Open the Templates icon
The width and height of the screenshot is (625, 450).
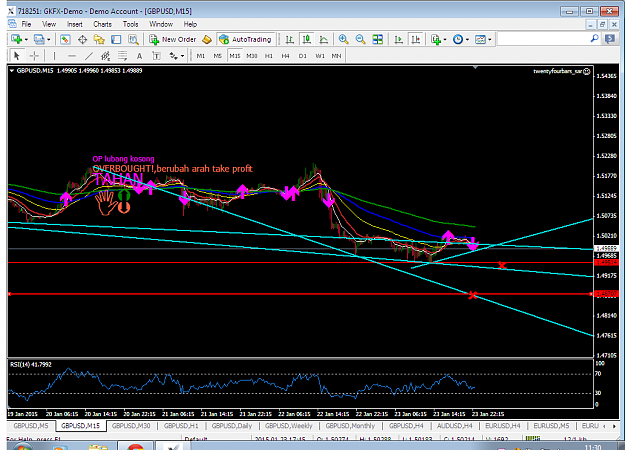[480, 39]
